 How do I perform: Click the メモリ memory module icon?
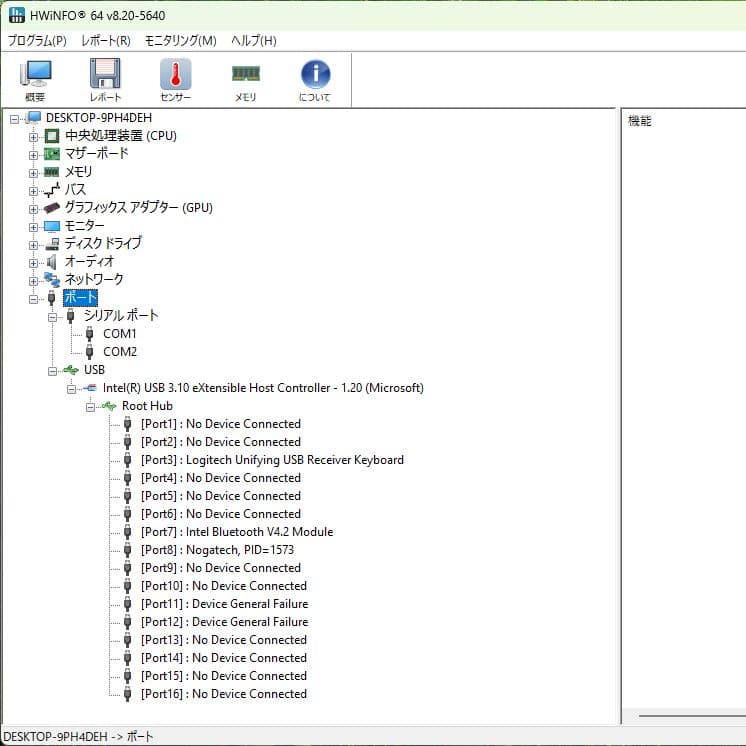coord(245,79)
